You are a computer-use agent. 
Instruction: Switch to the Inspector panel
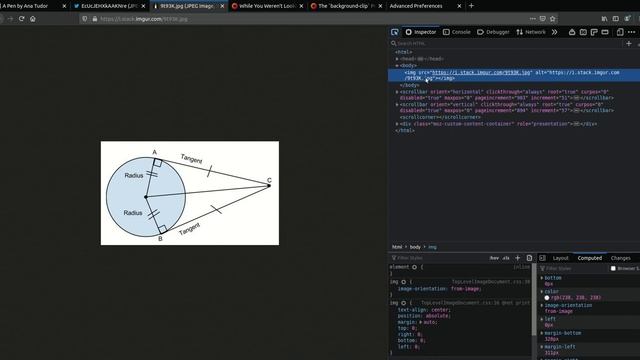421,32
